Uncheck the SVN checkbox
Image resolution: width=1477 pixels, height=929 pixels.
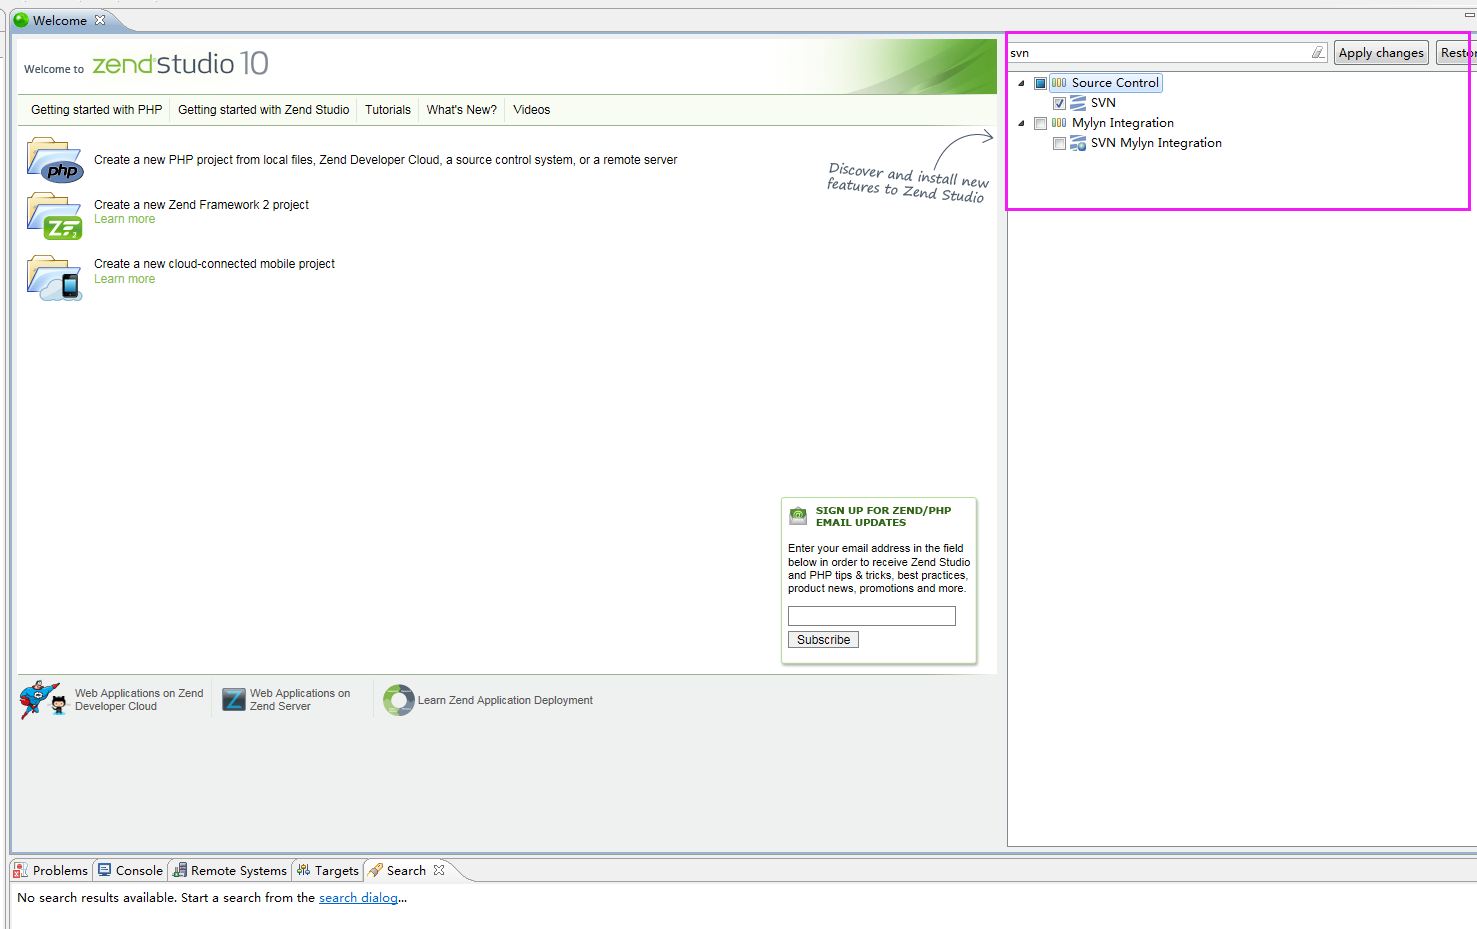pos(1059,103)
